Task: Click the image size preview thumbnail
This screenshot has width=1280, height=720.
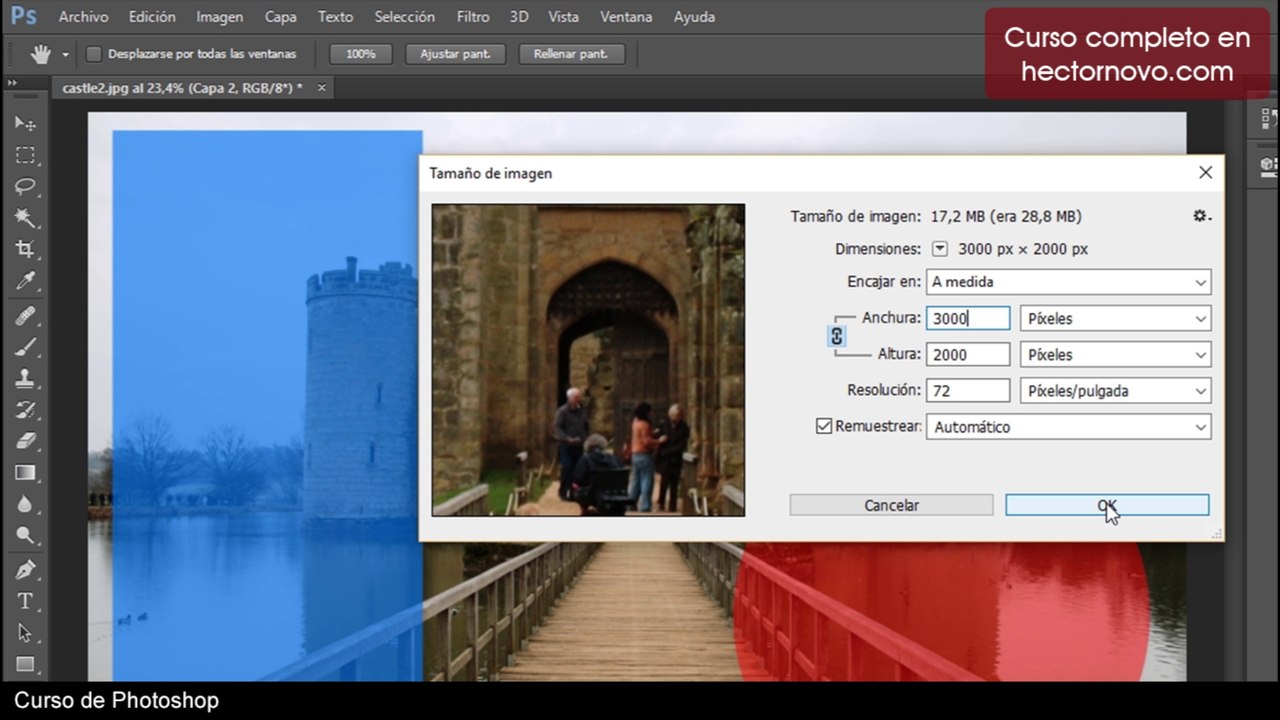Action: [x=588, y=360]
